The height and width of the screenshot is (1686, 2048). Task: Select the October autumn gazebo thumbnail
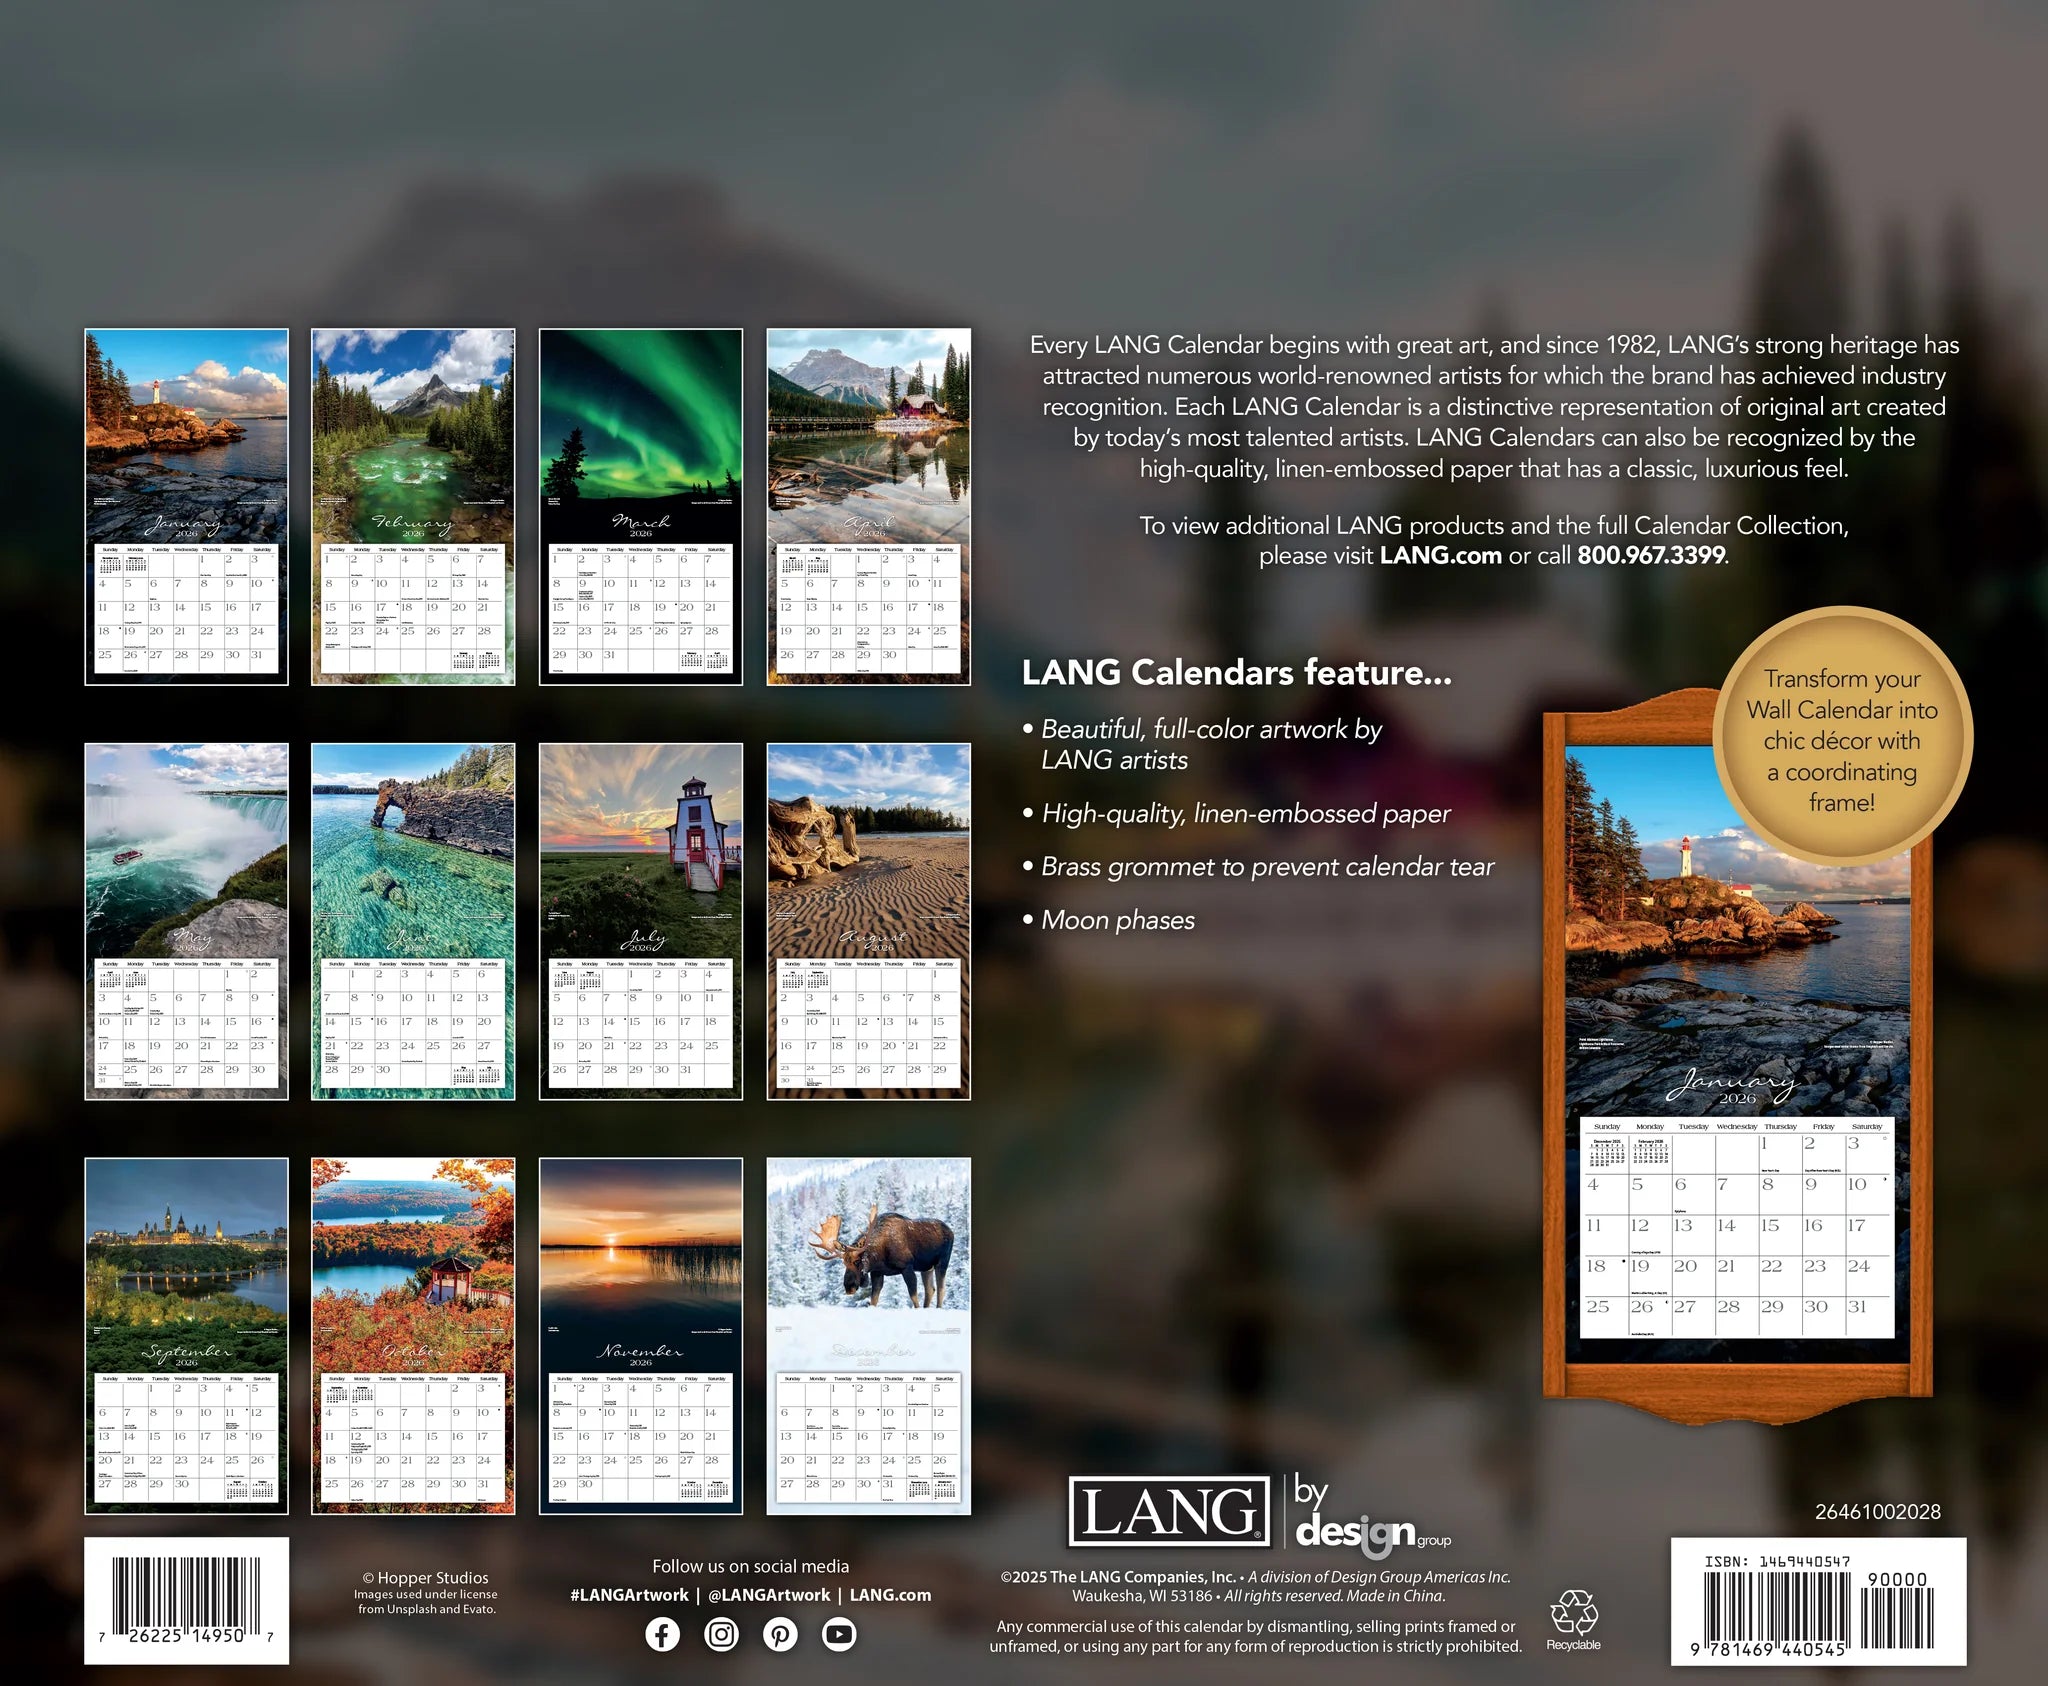[413, 1336]
